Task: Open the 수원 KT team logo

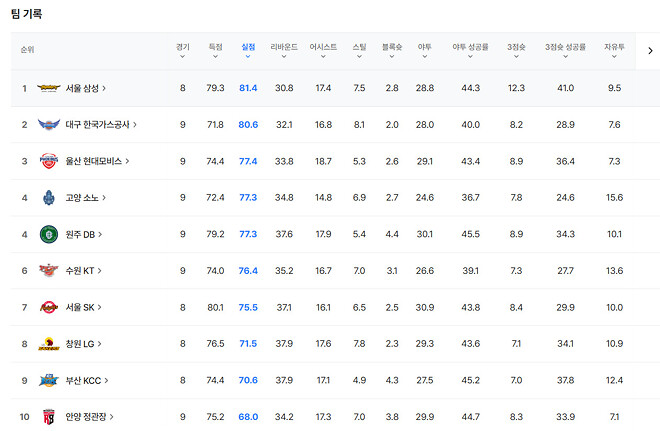Action: [49, 271]
